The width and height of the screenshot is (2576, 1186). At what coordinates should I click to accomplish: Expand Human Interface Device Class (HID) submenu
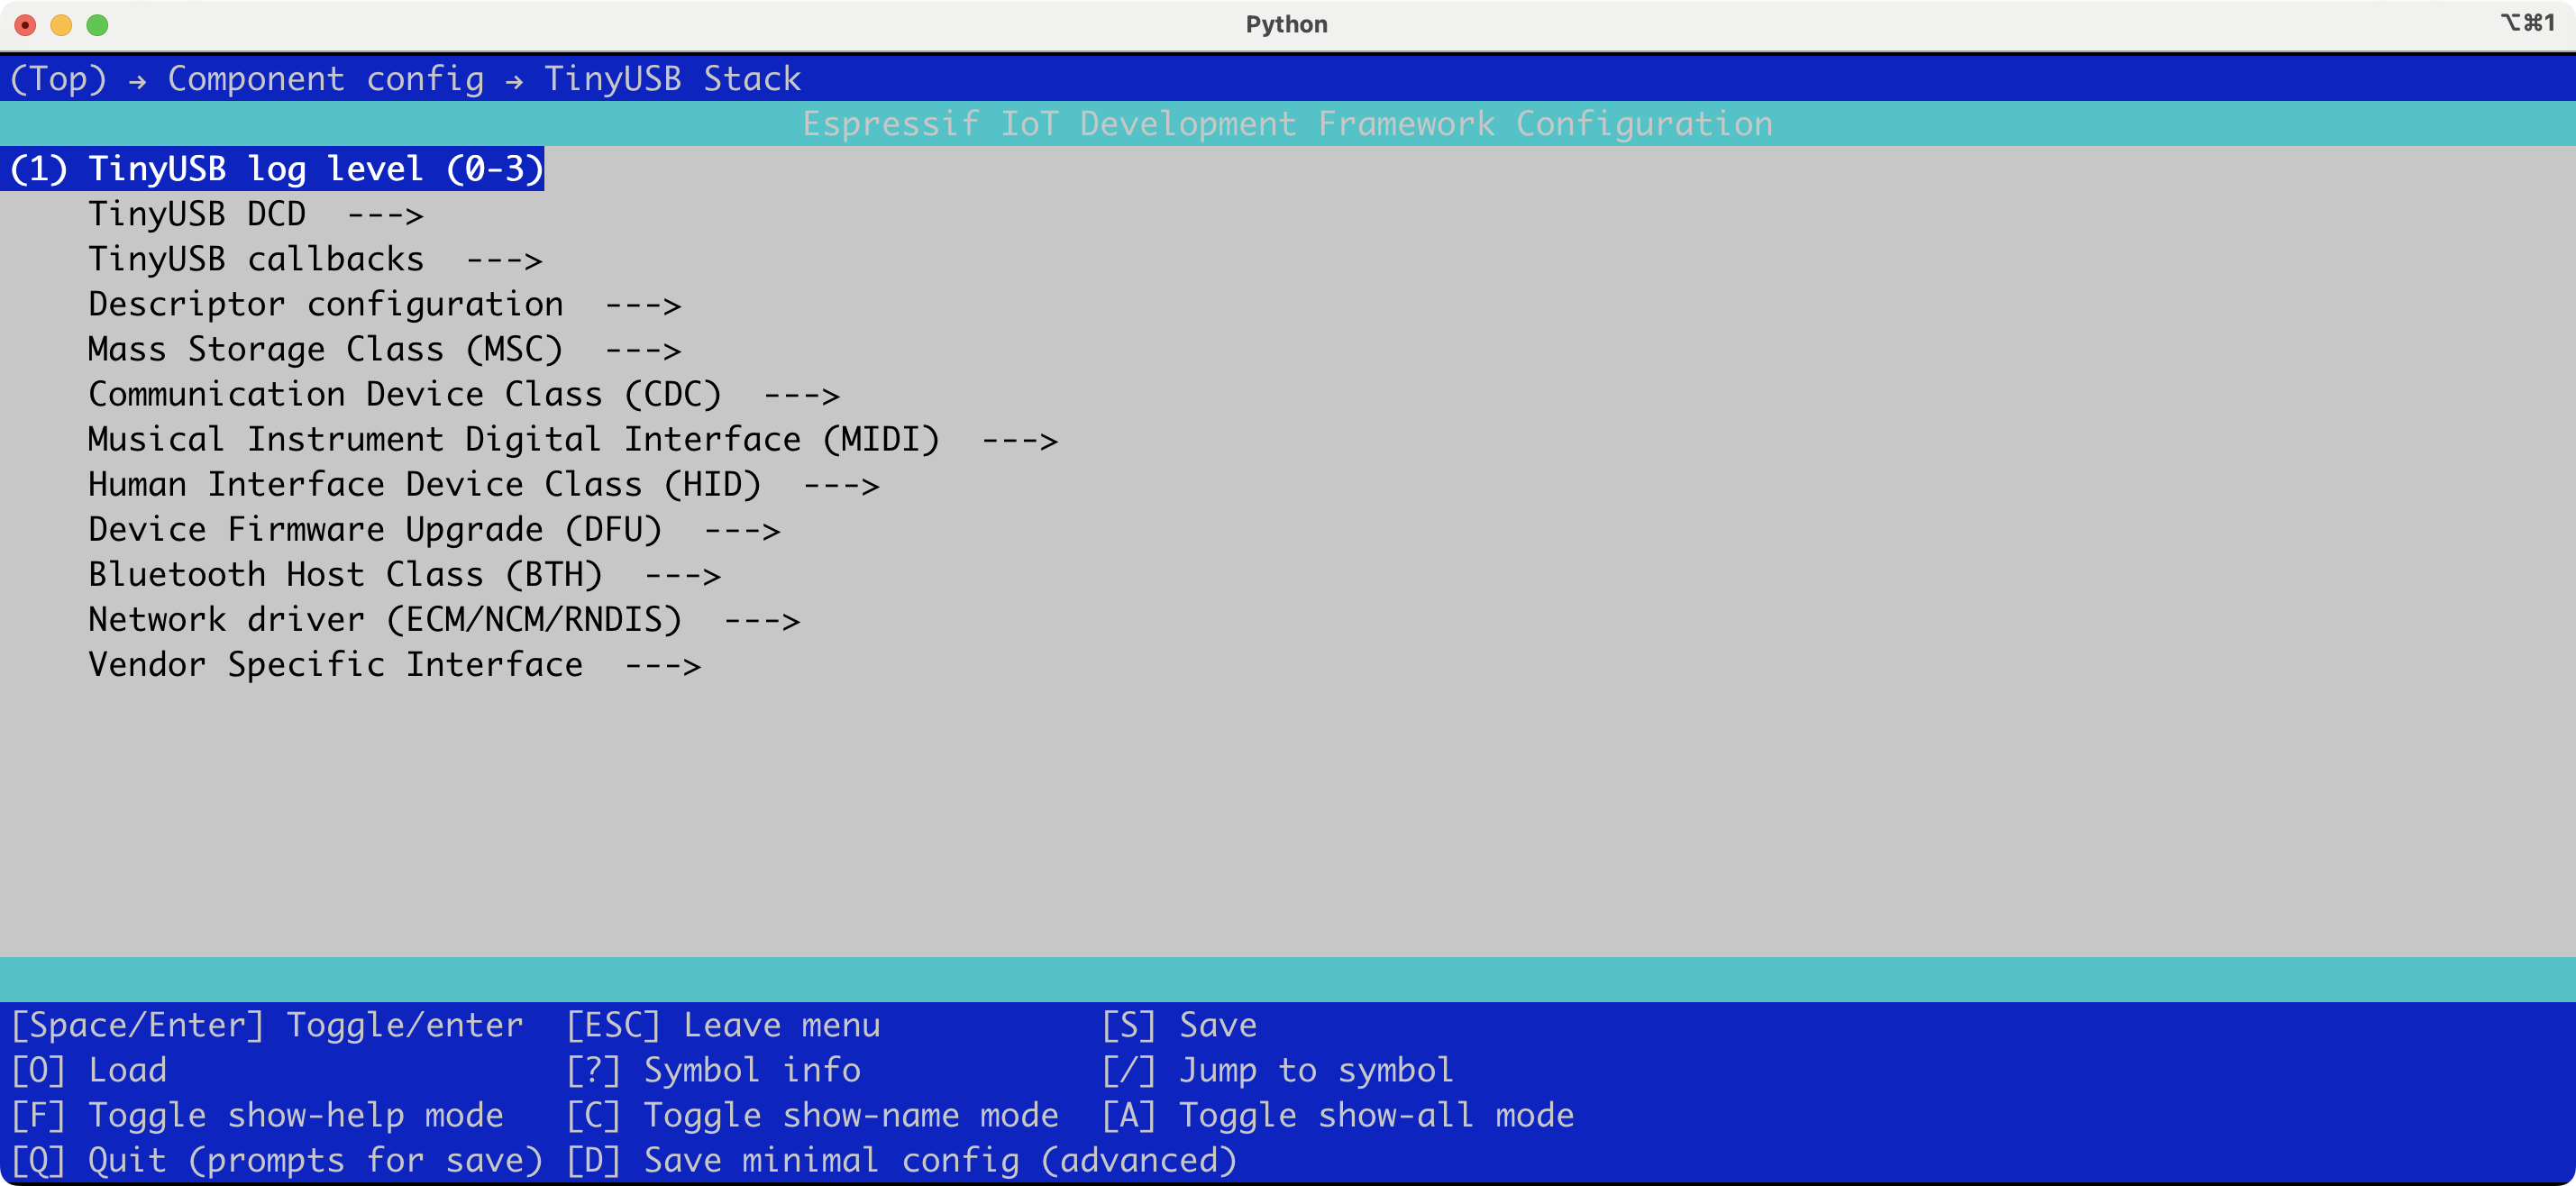click(484, 484)
